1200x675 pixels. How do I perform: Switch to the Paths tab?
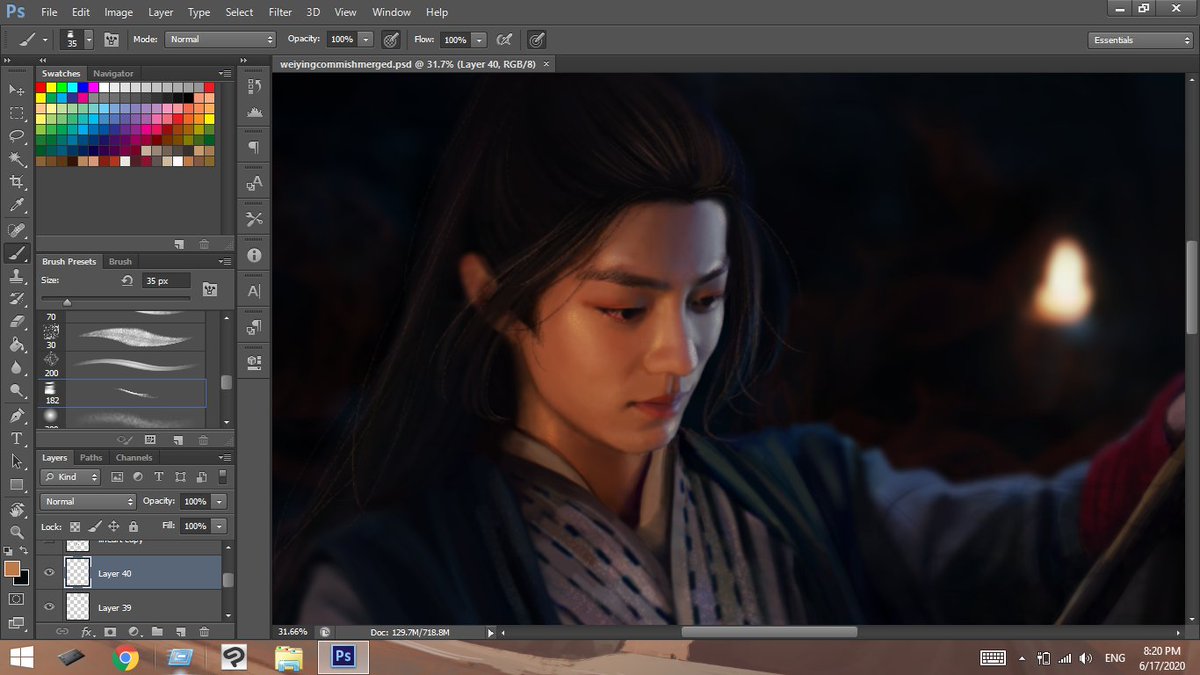pos(91,457)
